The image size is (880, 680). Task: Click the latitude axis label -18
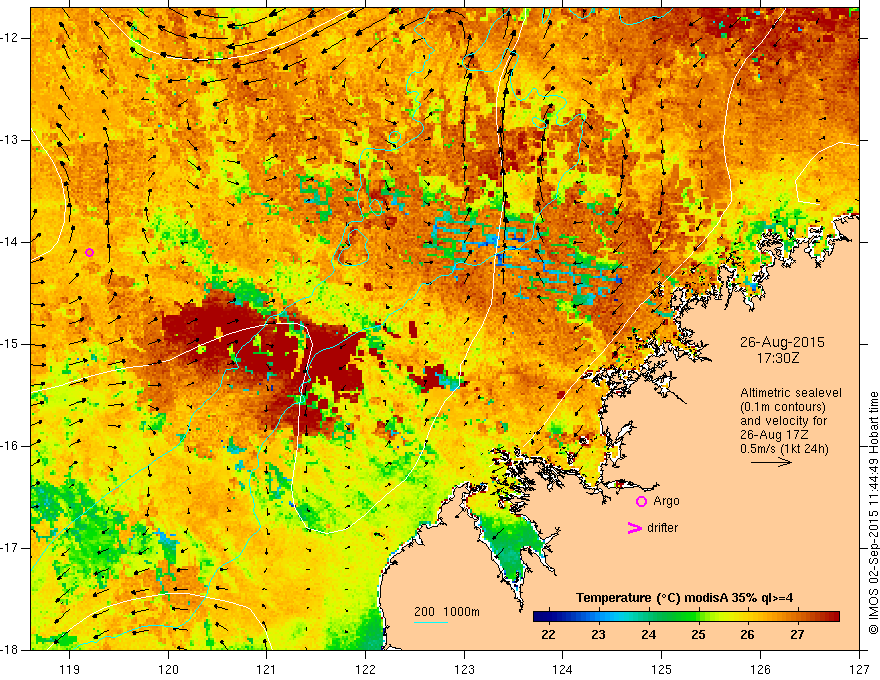tap(11, 650)
